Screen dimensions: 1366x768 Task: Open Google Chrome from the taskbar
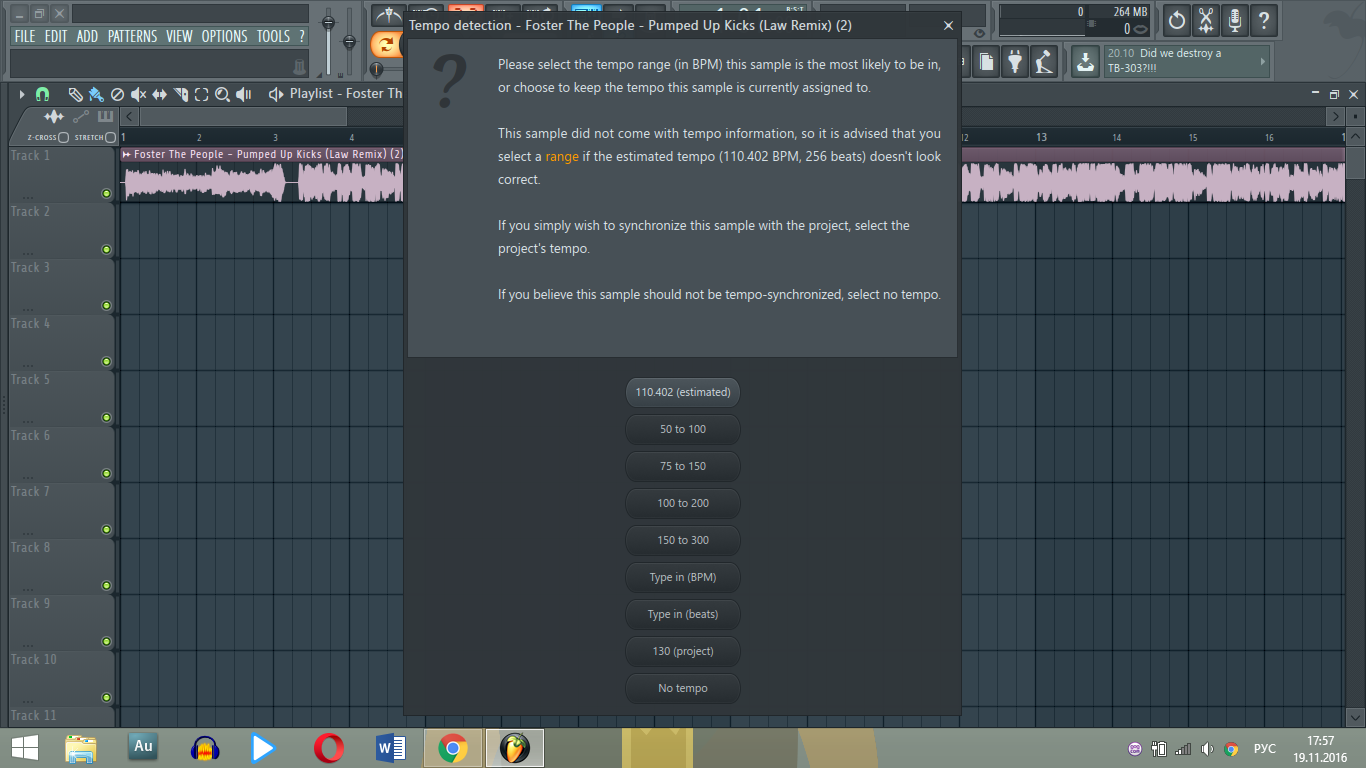pos(453,748)
